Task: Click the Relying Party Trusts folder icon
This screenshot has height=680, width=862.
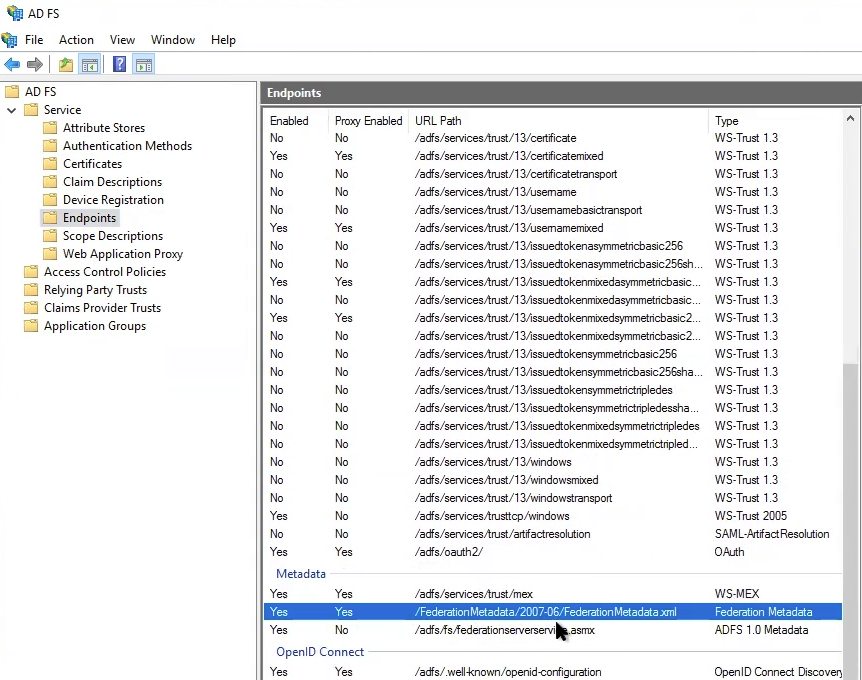Action: (x=31, y=290)
